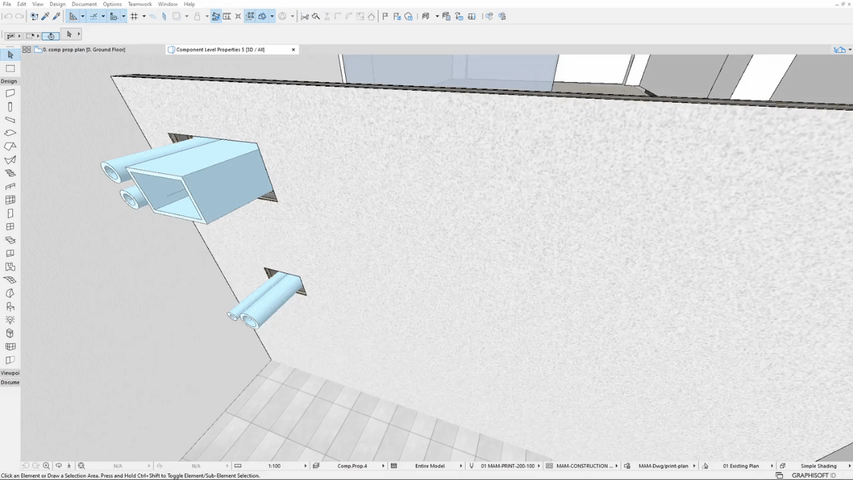This screenshot has width=853, height=480.
Task: Click the Pick Up Parameters eyedropper icon
Action: [46, 17]
